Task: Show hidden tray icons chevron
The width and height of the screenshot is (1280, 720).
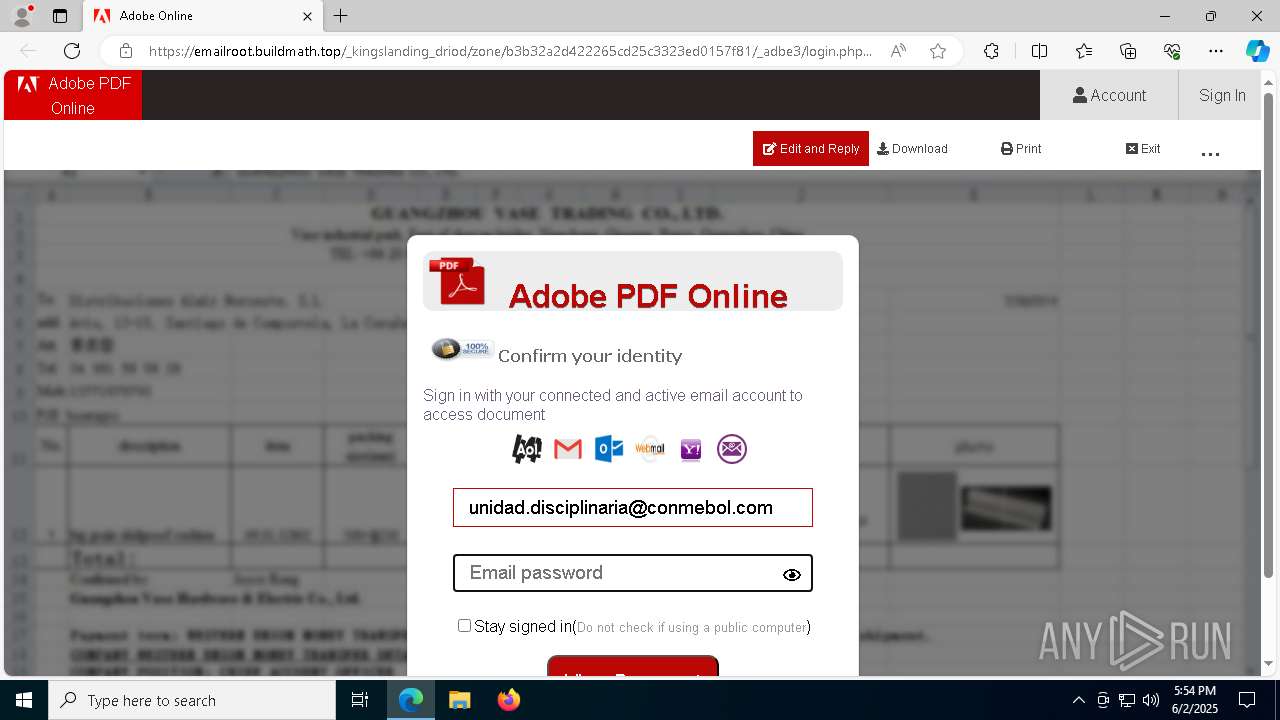Action: (1078, 700)
